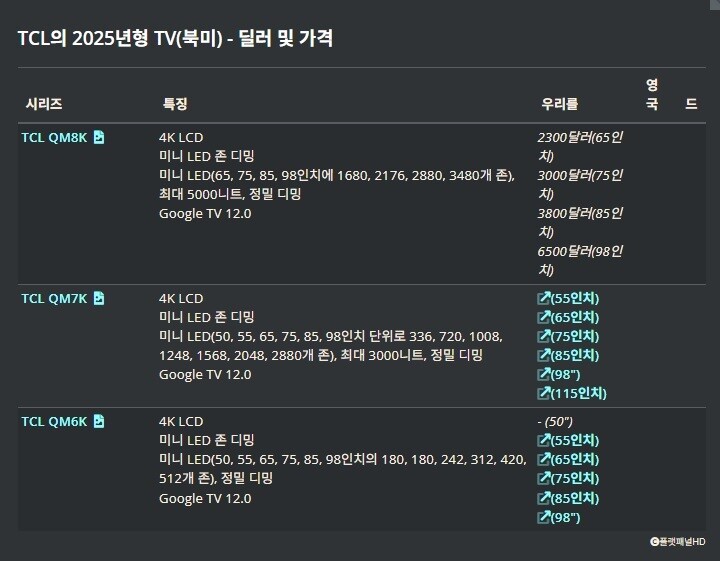Follow the QM7K 85인치 dealer link
The image size is (720, 561).
pos(568,355)
